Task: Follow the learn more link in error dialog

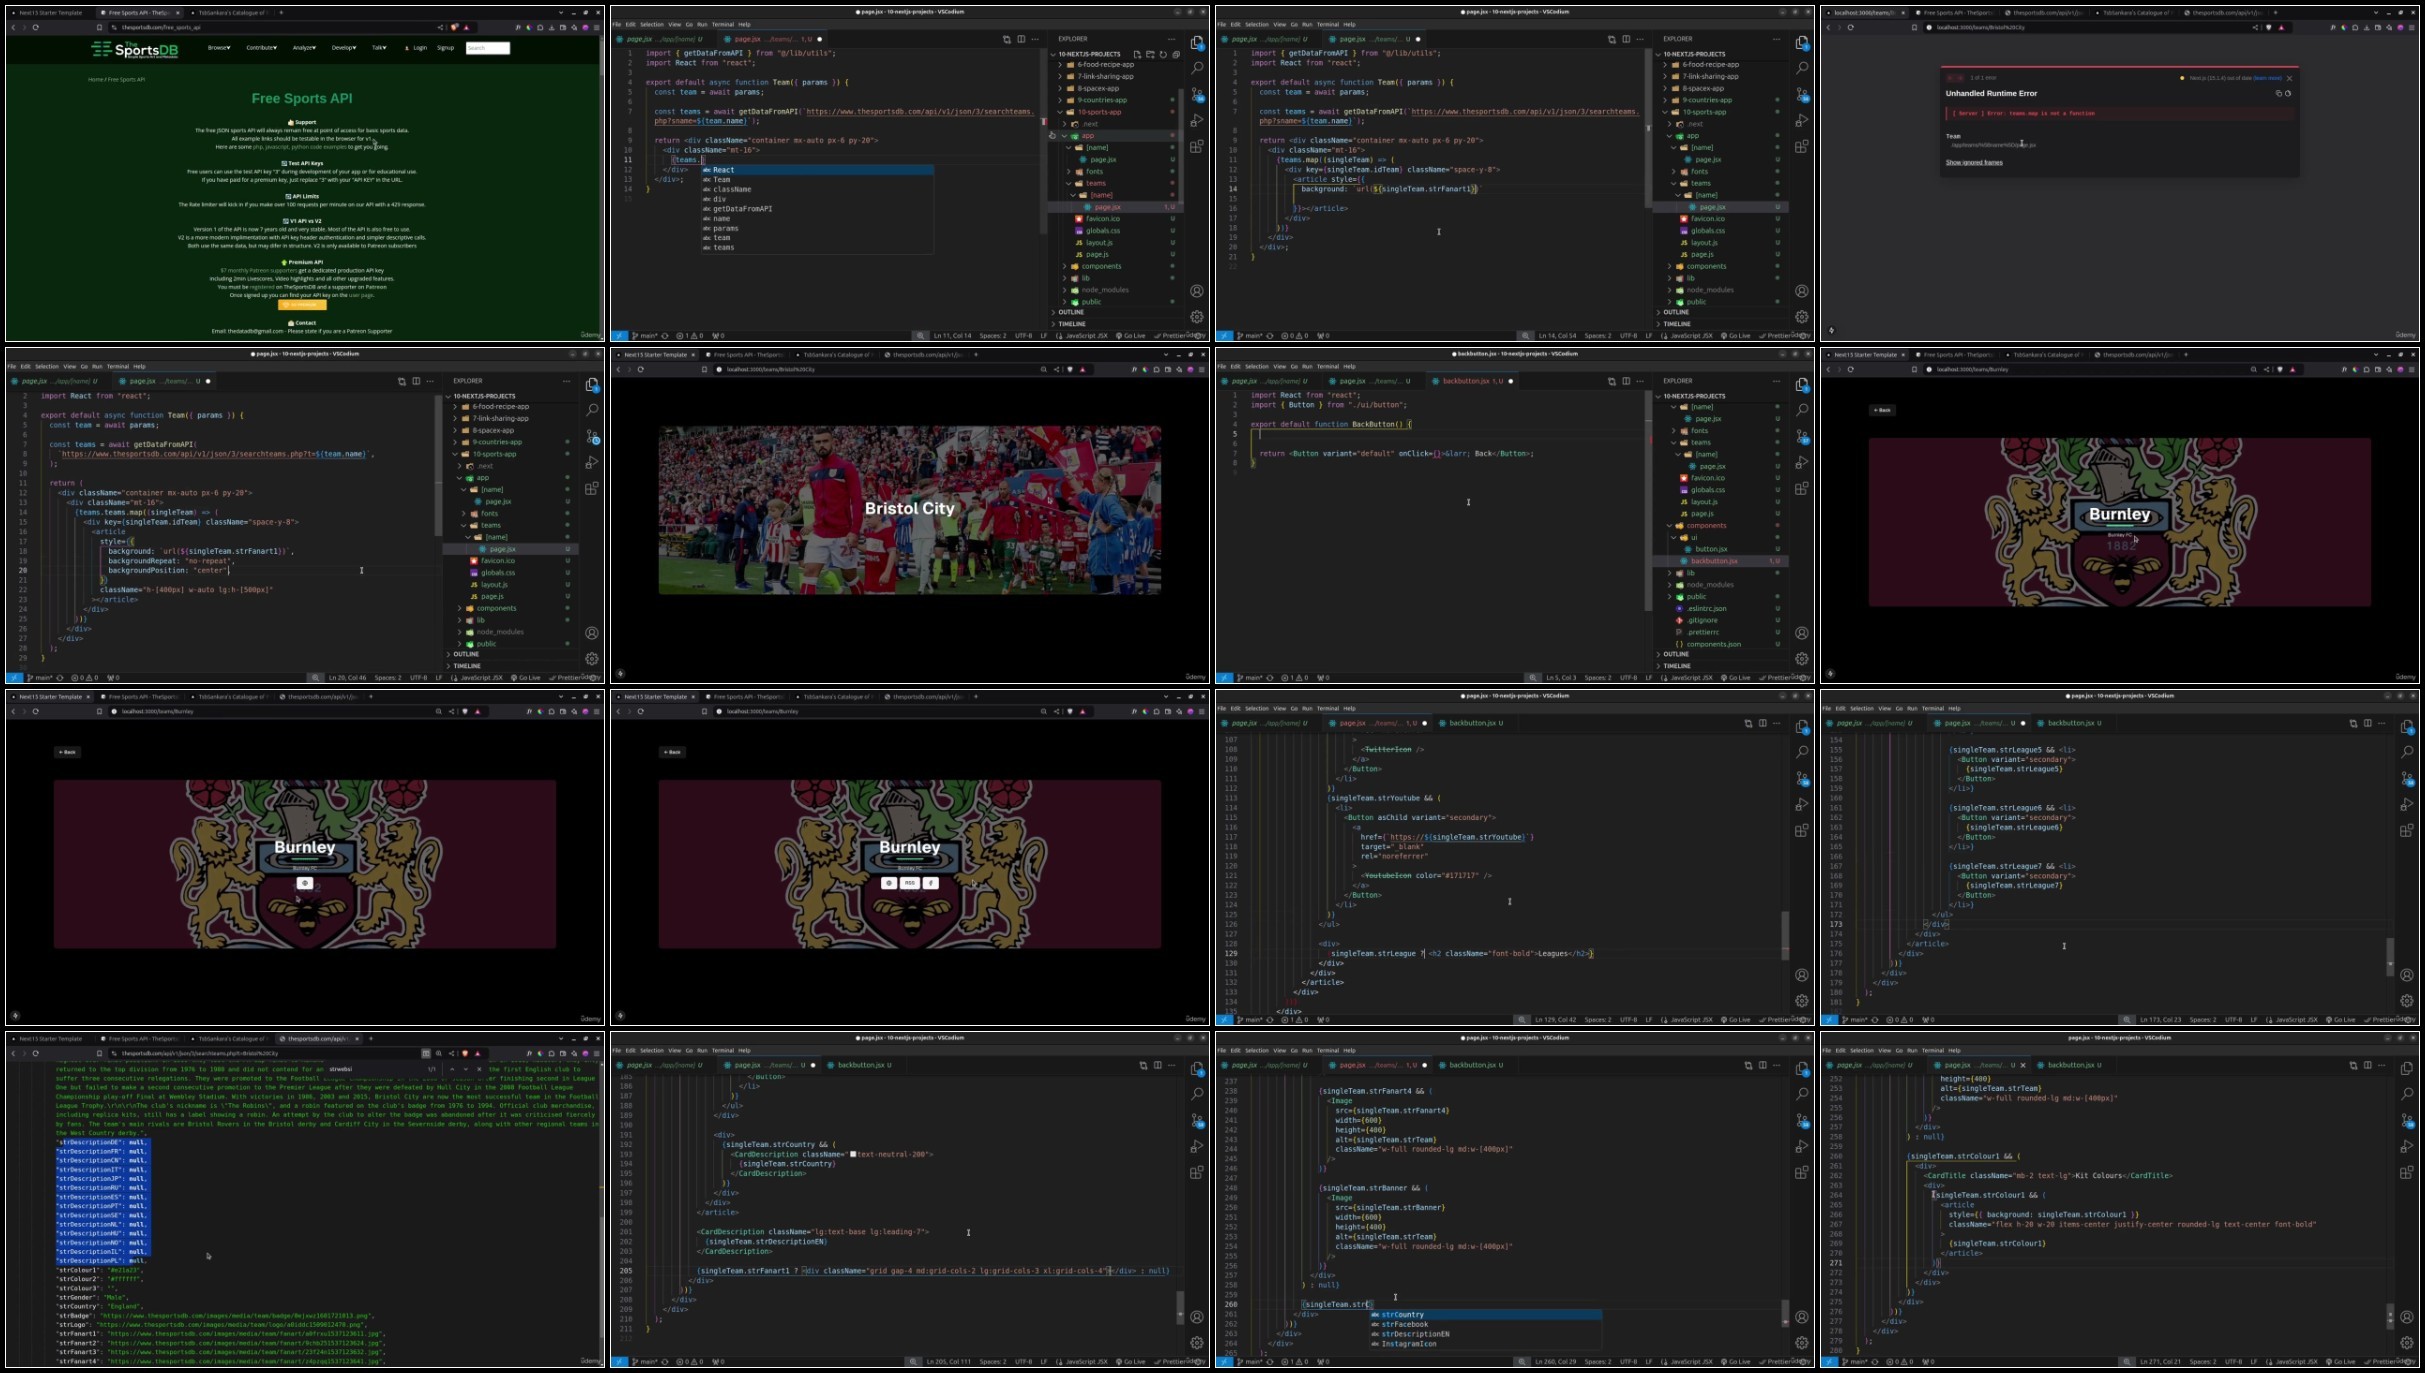Action: 2267,78
